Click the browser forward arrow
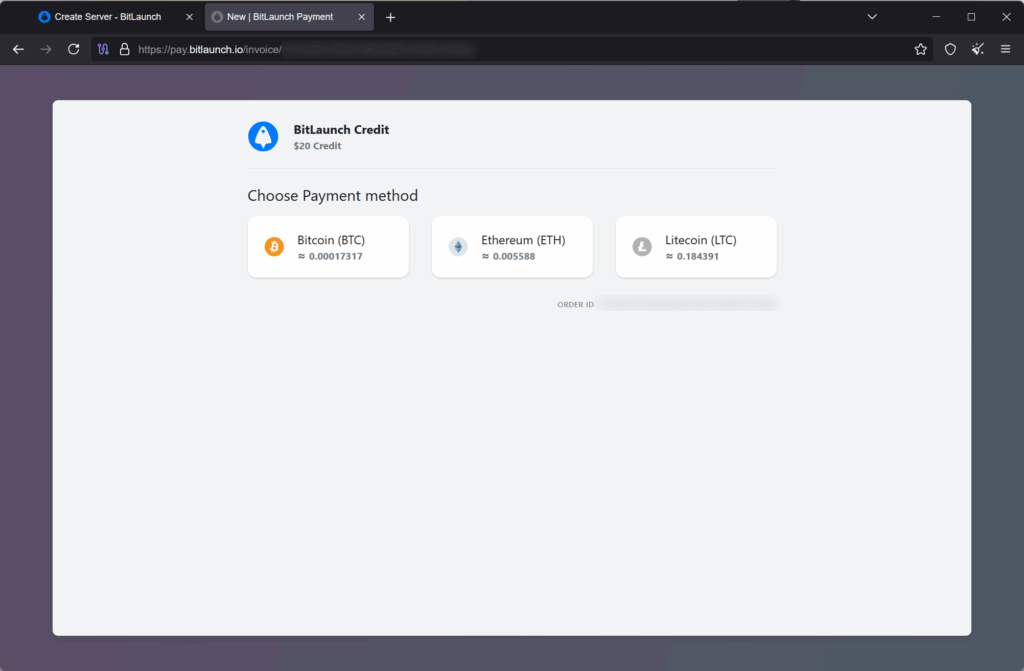1024x671 pixels. [x=46, y=49]
